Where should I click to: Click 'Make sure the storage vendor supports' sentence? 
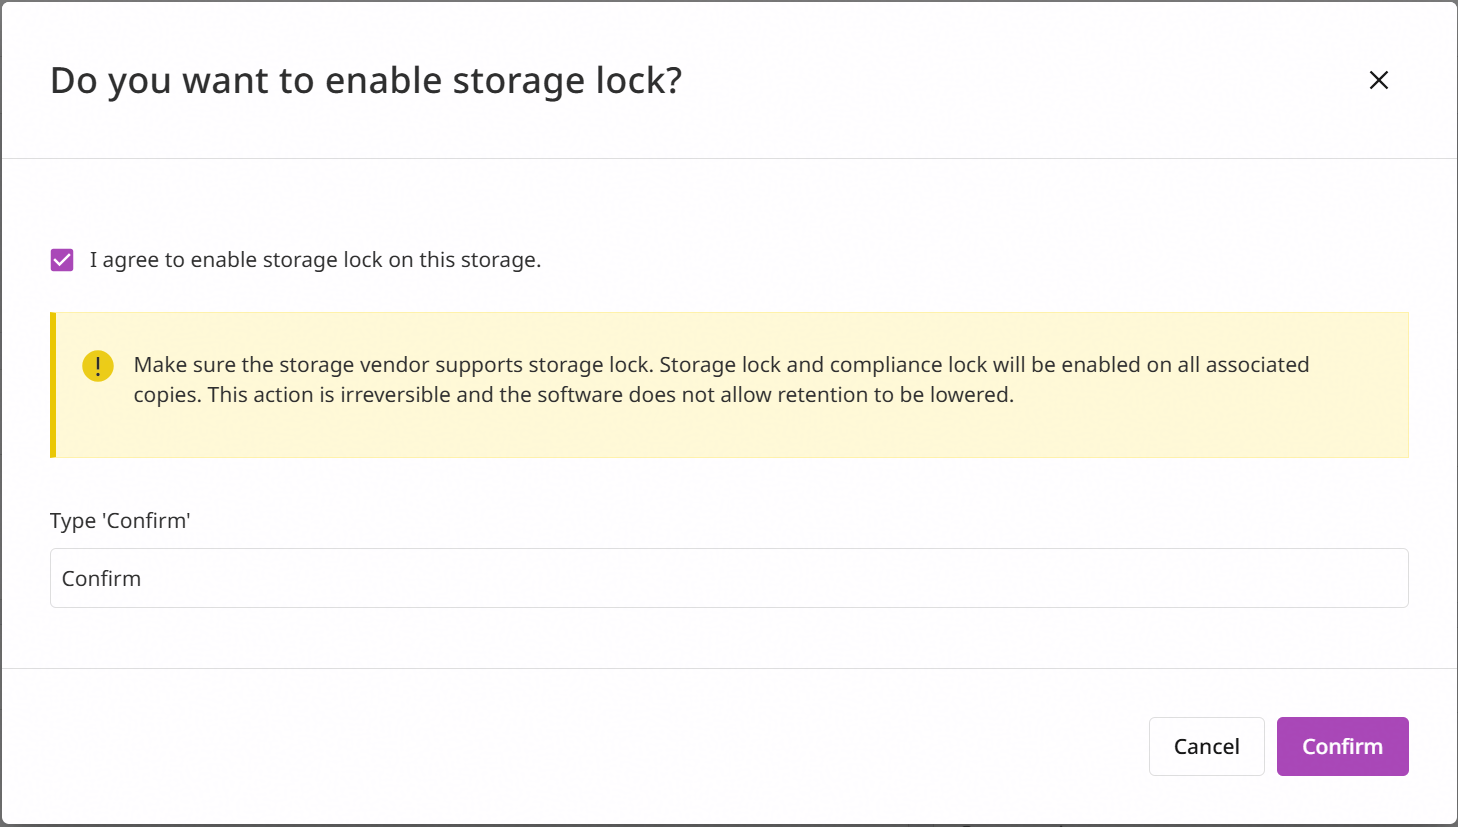click(x=393, y=365)
